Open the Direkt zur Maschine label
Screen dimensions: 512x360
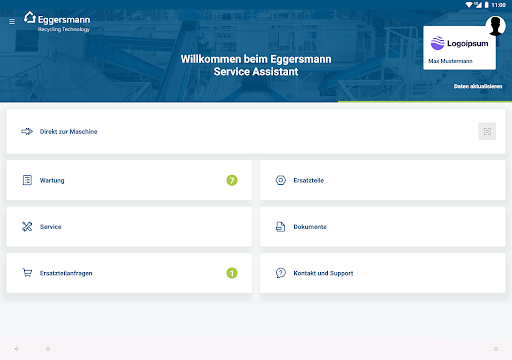coord(69,132)
